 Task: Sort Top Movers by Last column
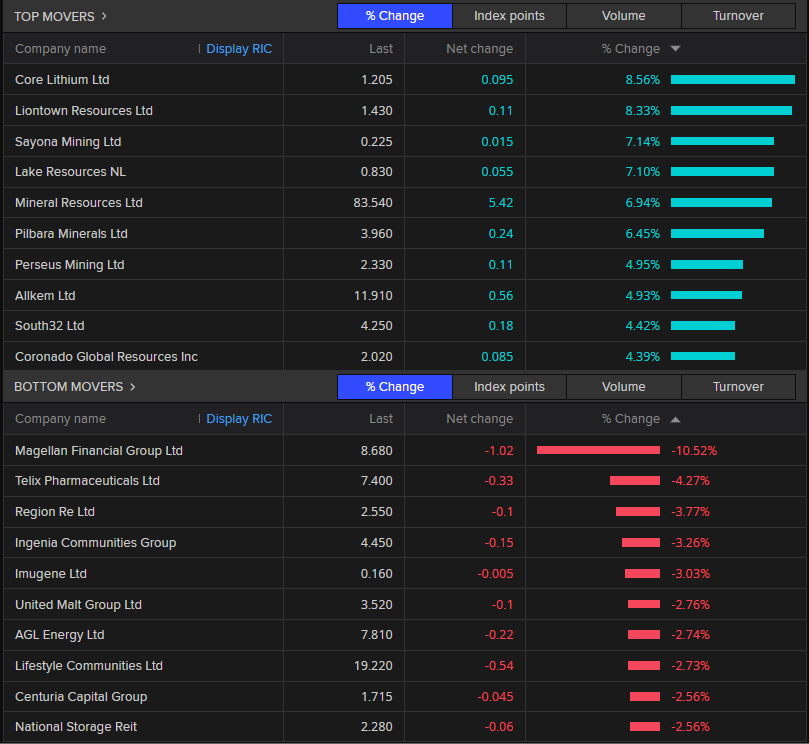pyautogui.click(x=381, y=49)
